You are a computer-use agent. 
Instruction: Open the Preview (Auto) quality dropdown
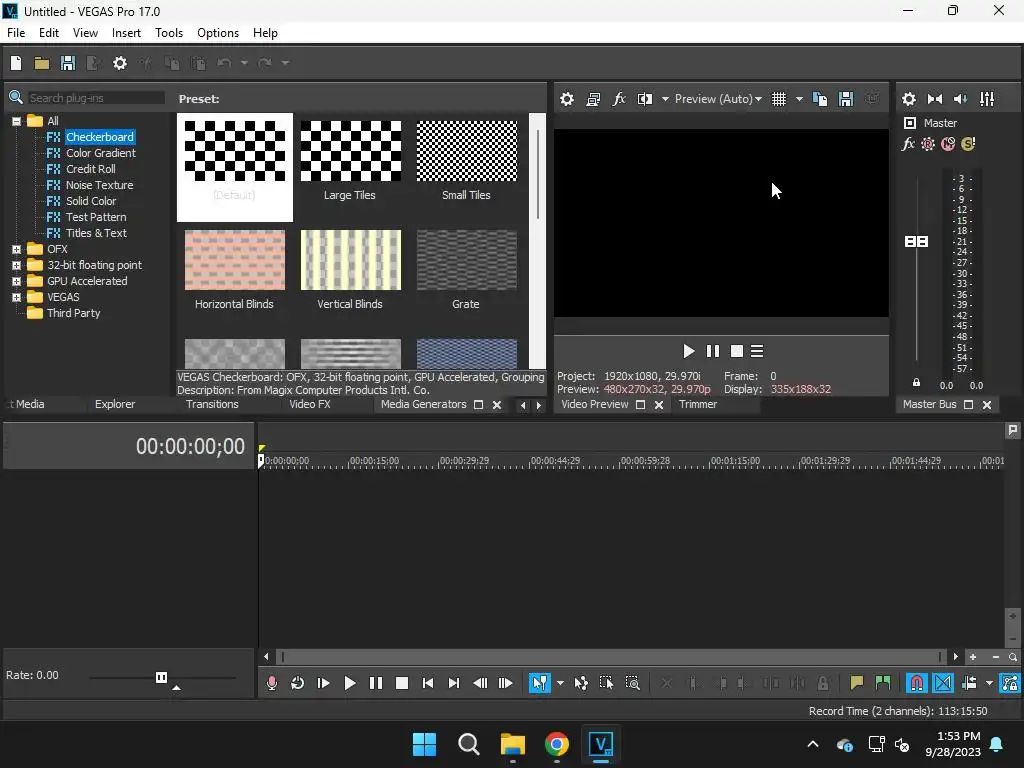[718, 99]
